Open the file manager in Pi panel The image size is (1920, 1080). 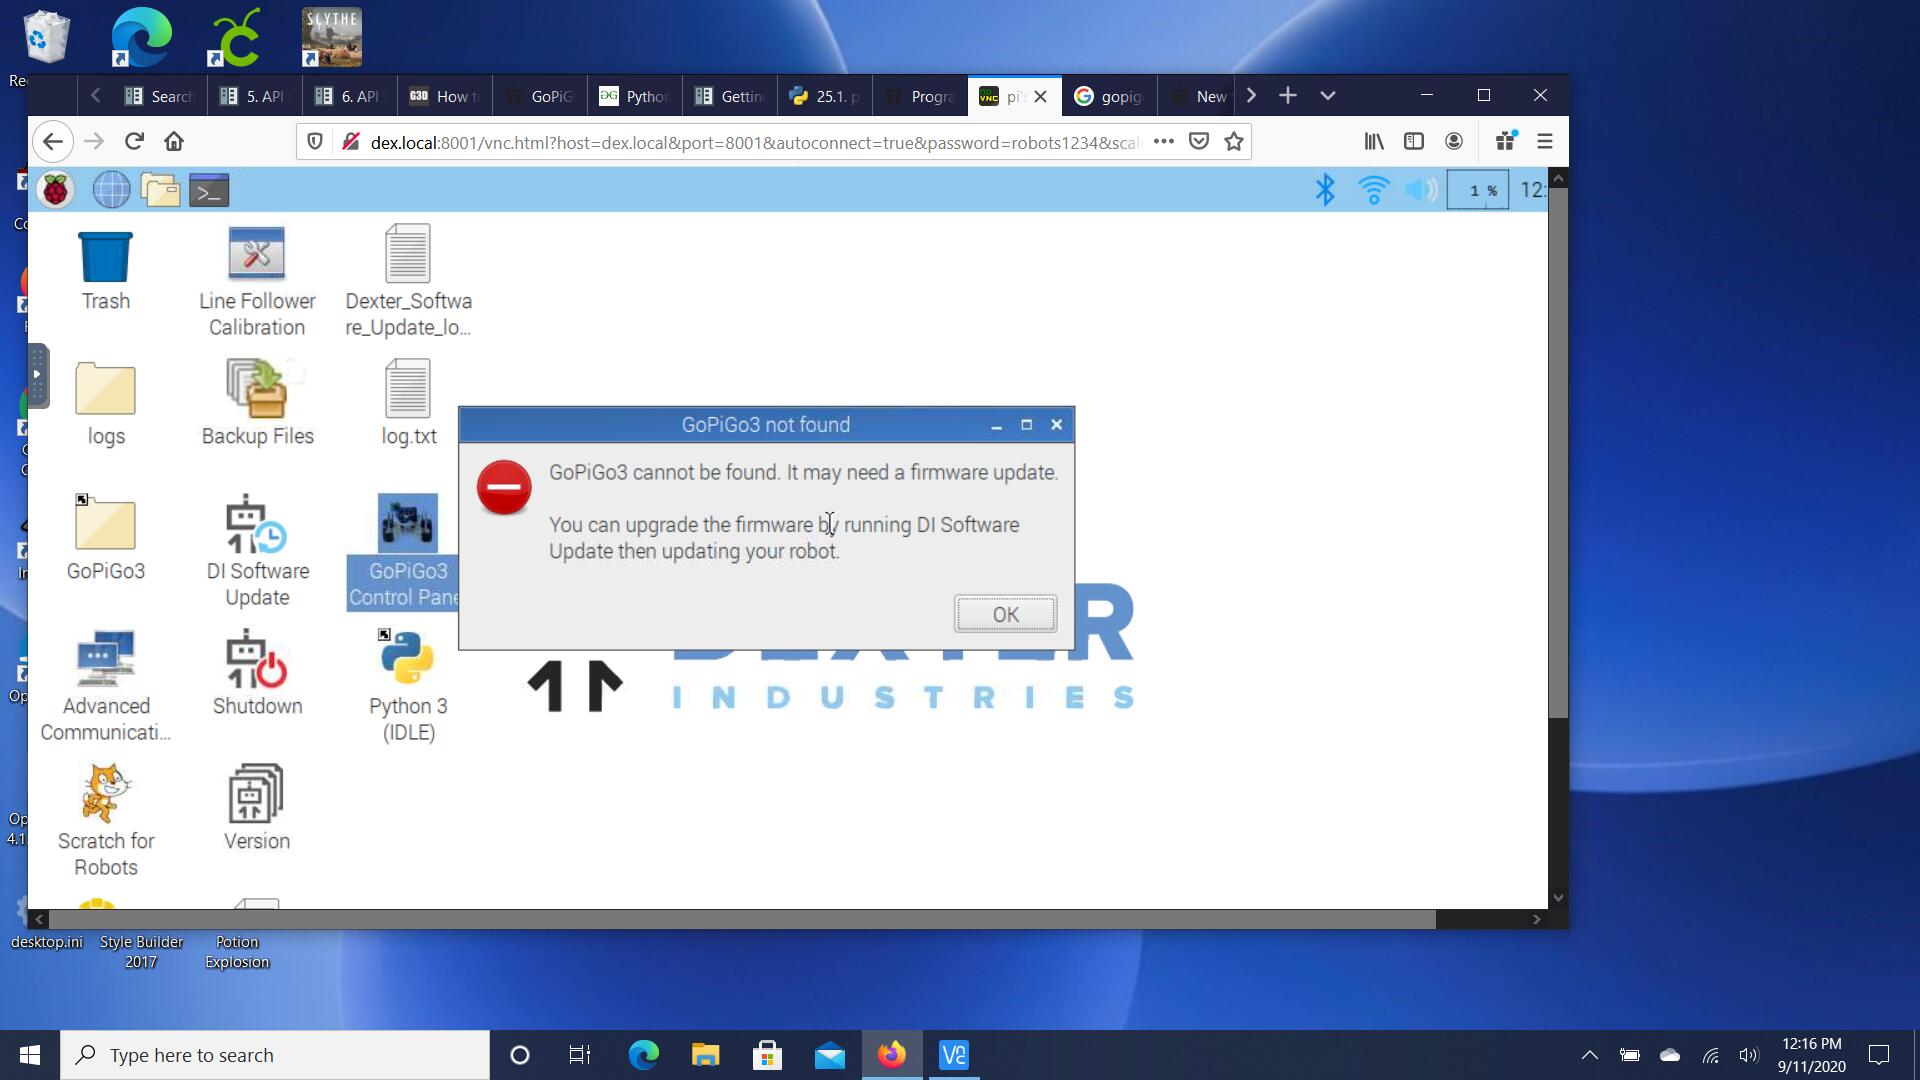tap(160, 190)
